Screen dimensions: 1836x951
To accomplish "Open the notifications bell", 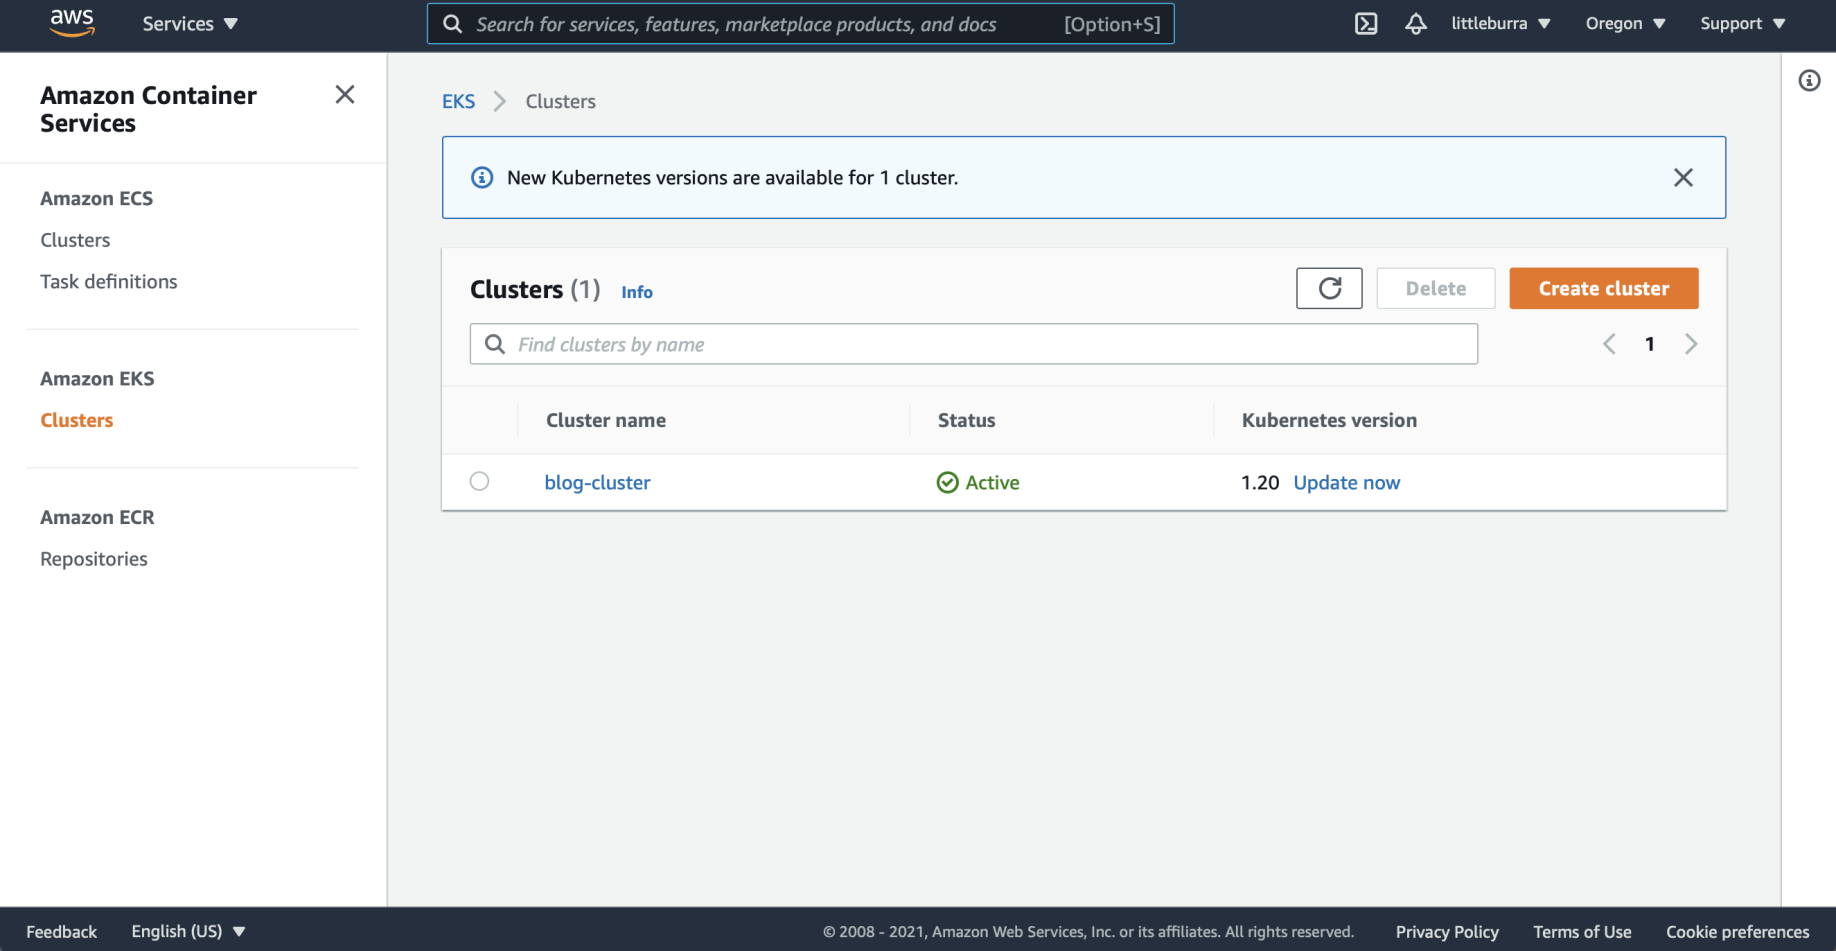I will point(1416,24).
